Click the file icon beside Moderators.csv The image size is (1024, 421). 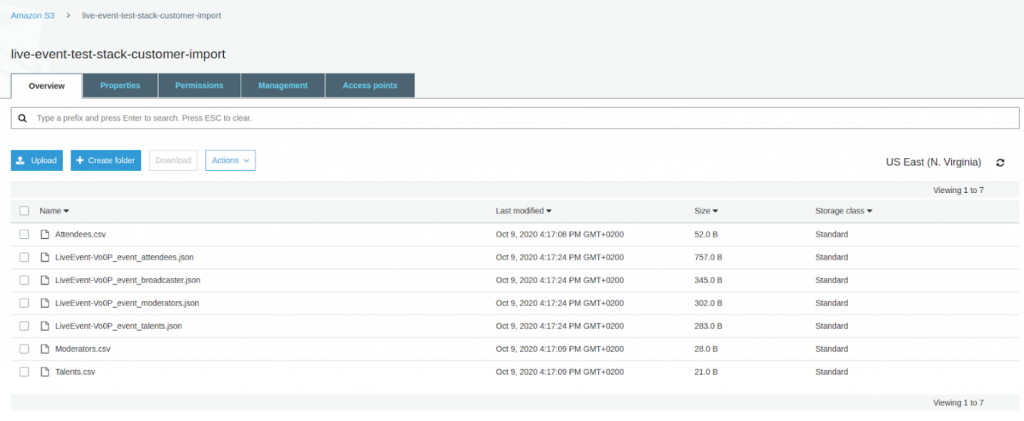pyautogui.click(x=44, y=349)
